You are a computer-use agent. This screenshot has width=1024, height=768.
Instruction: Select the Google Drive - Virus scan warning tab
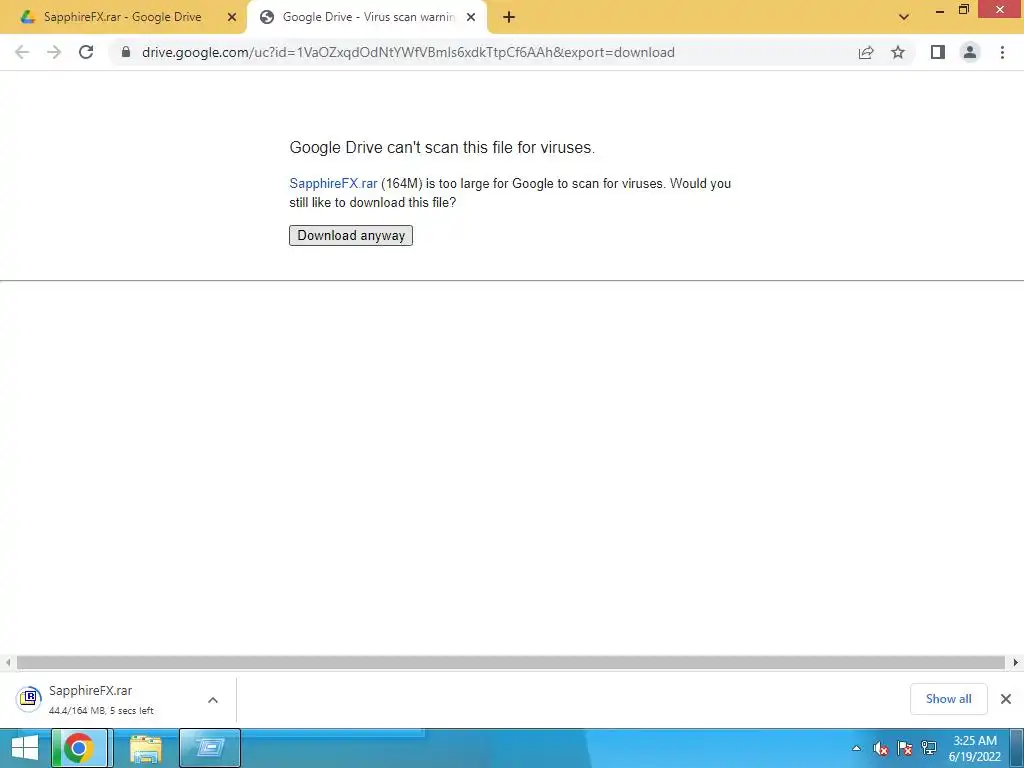tap(368, 17)
